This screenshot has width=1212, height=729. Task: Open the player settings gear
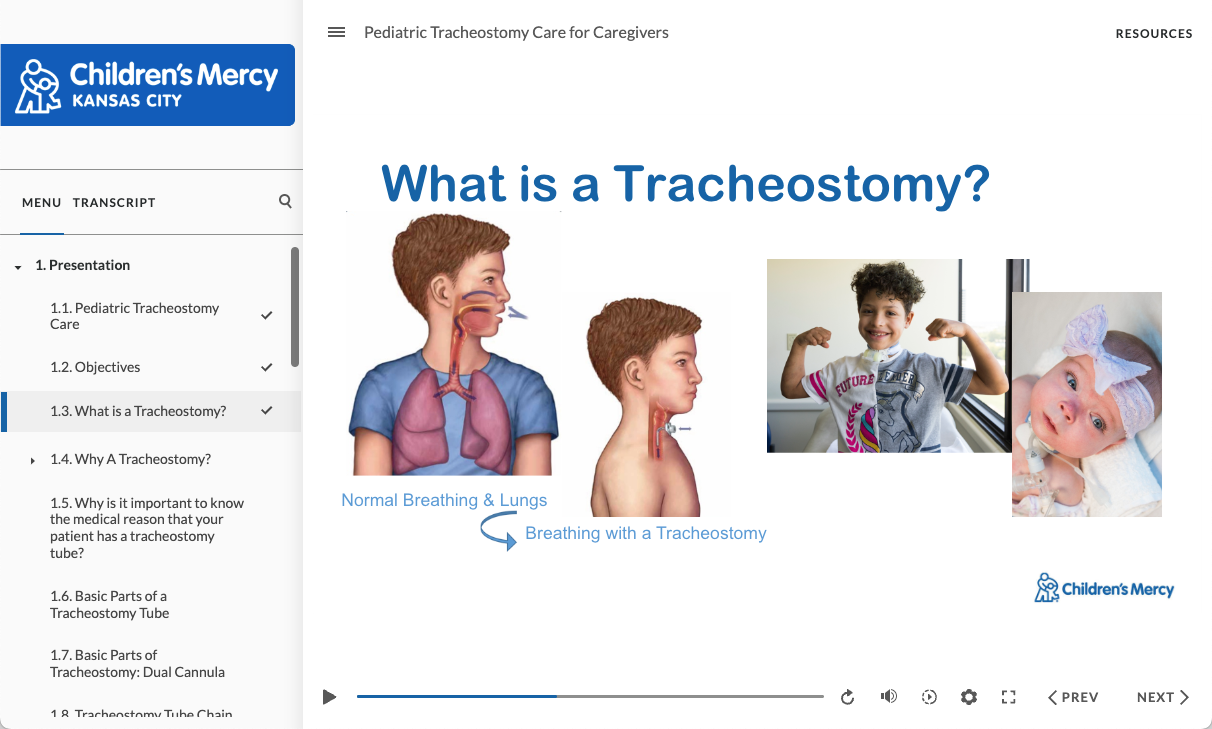coord(968,696)
